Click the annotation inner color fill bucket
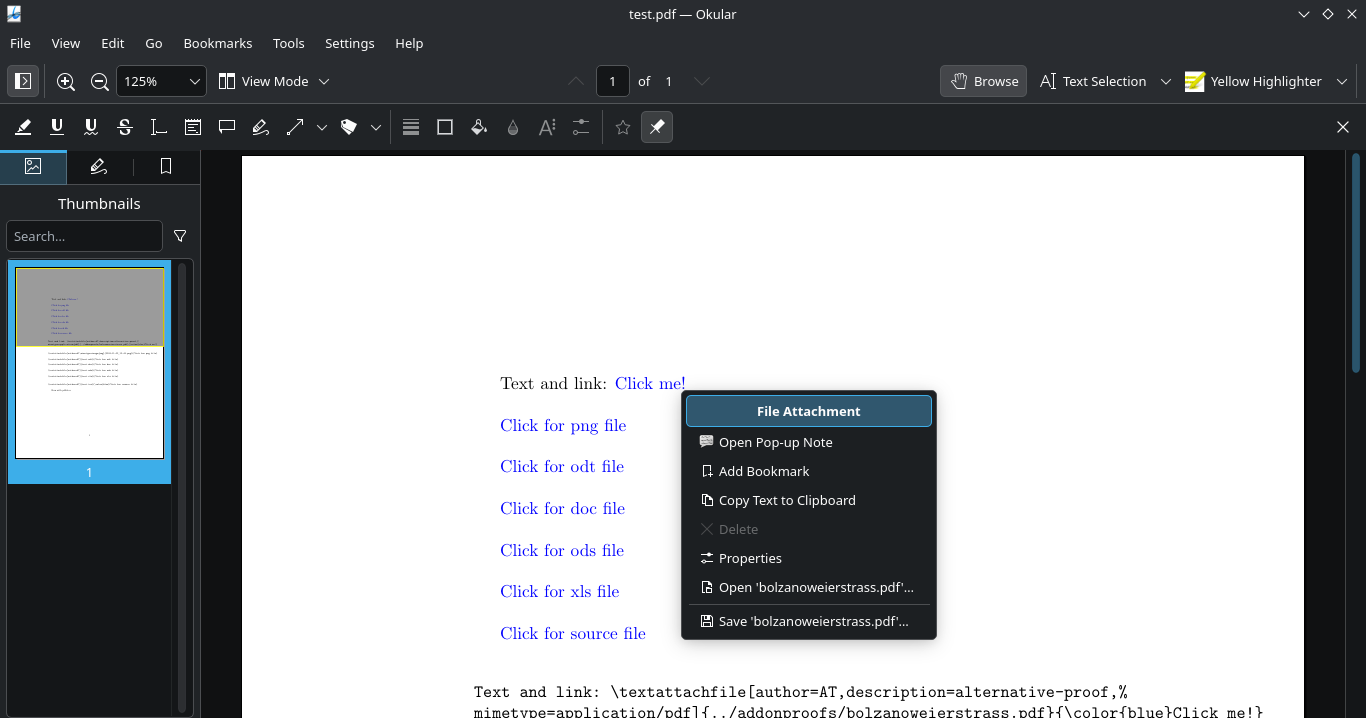 (x=479, y=127)
